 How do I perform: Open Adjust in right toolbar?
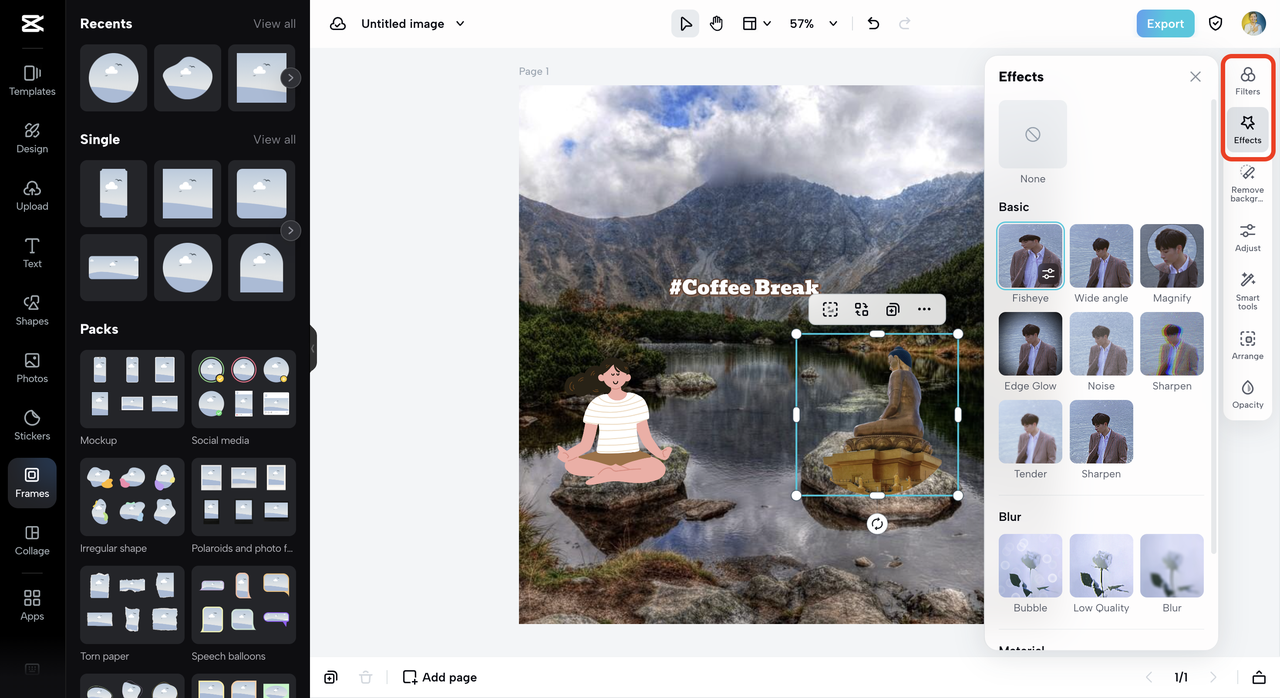click(1247, 238)
